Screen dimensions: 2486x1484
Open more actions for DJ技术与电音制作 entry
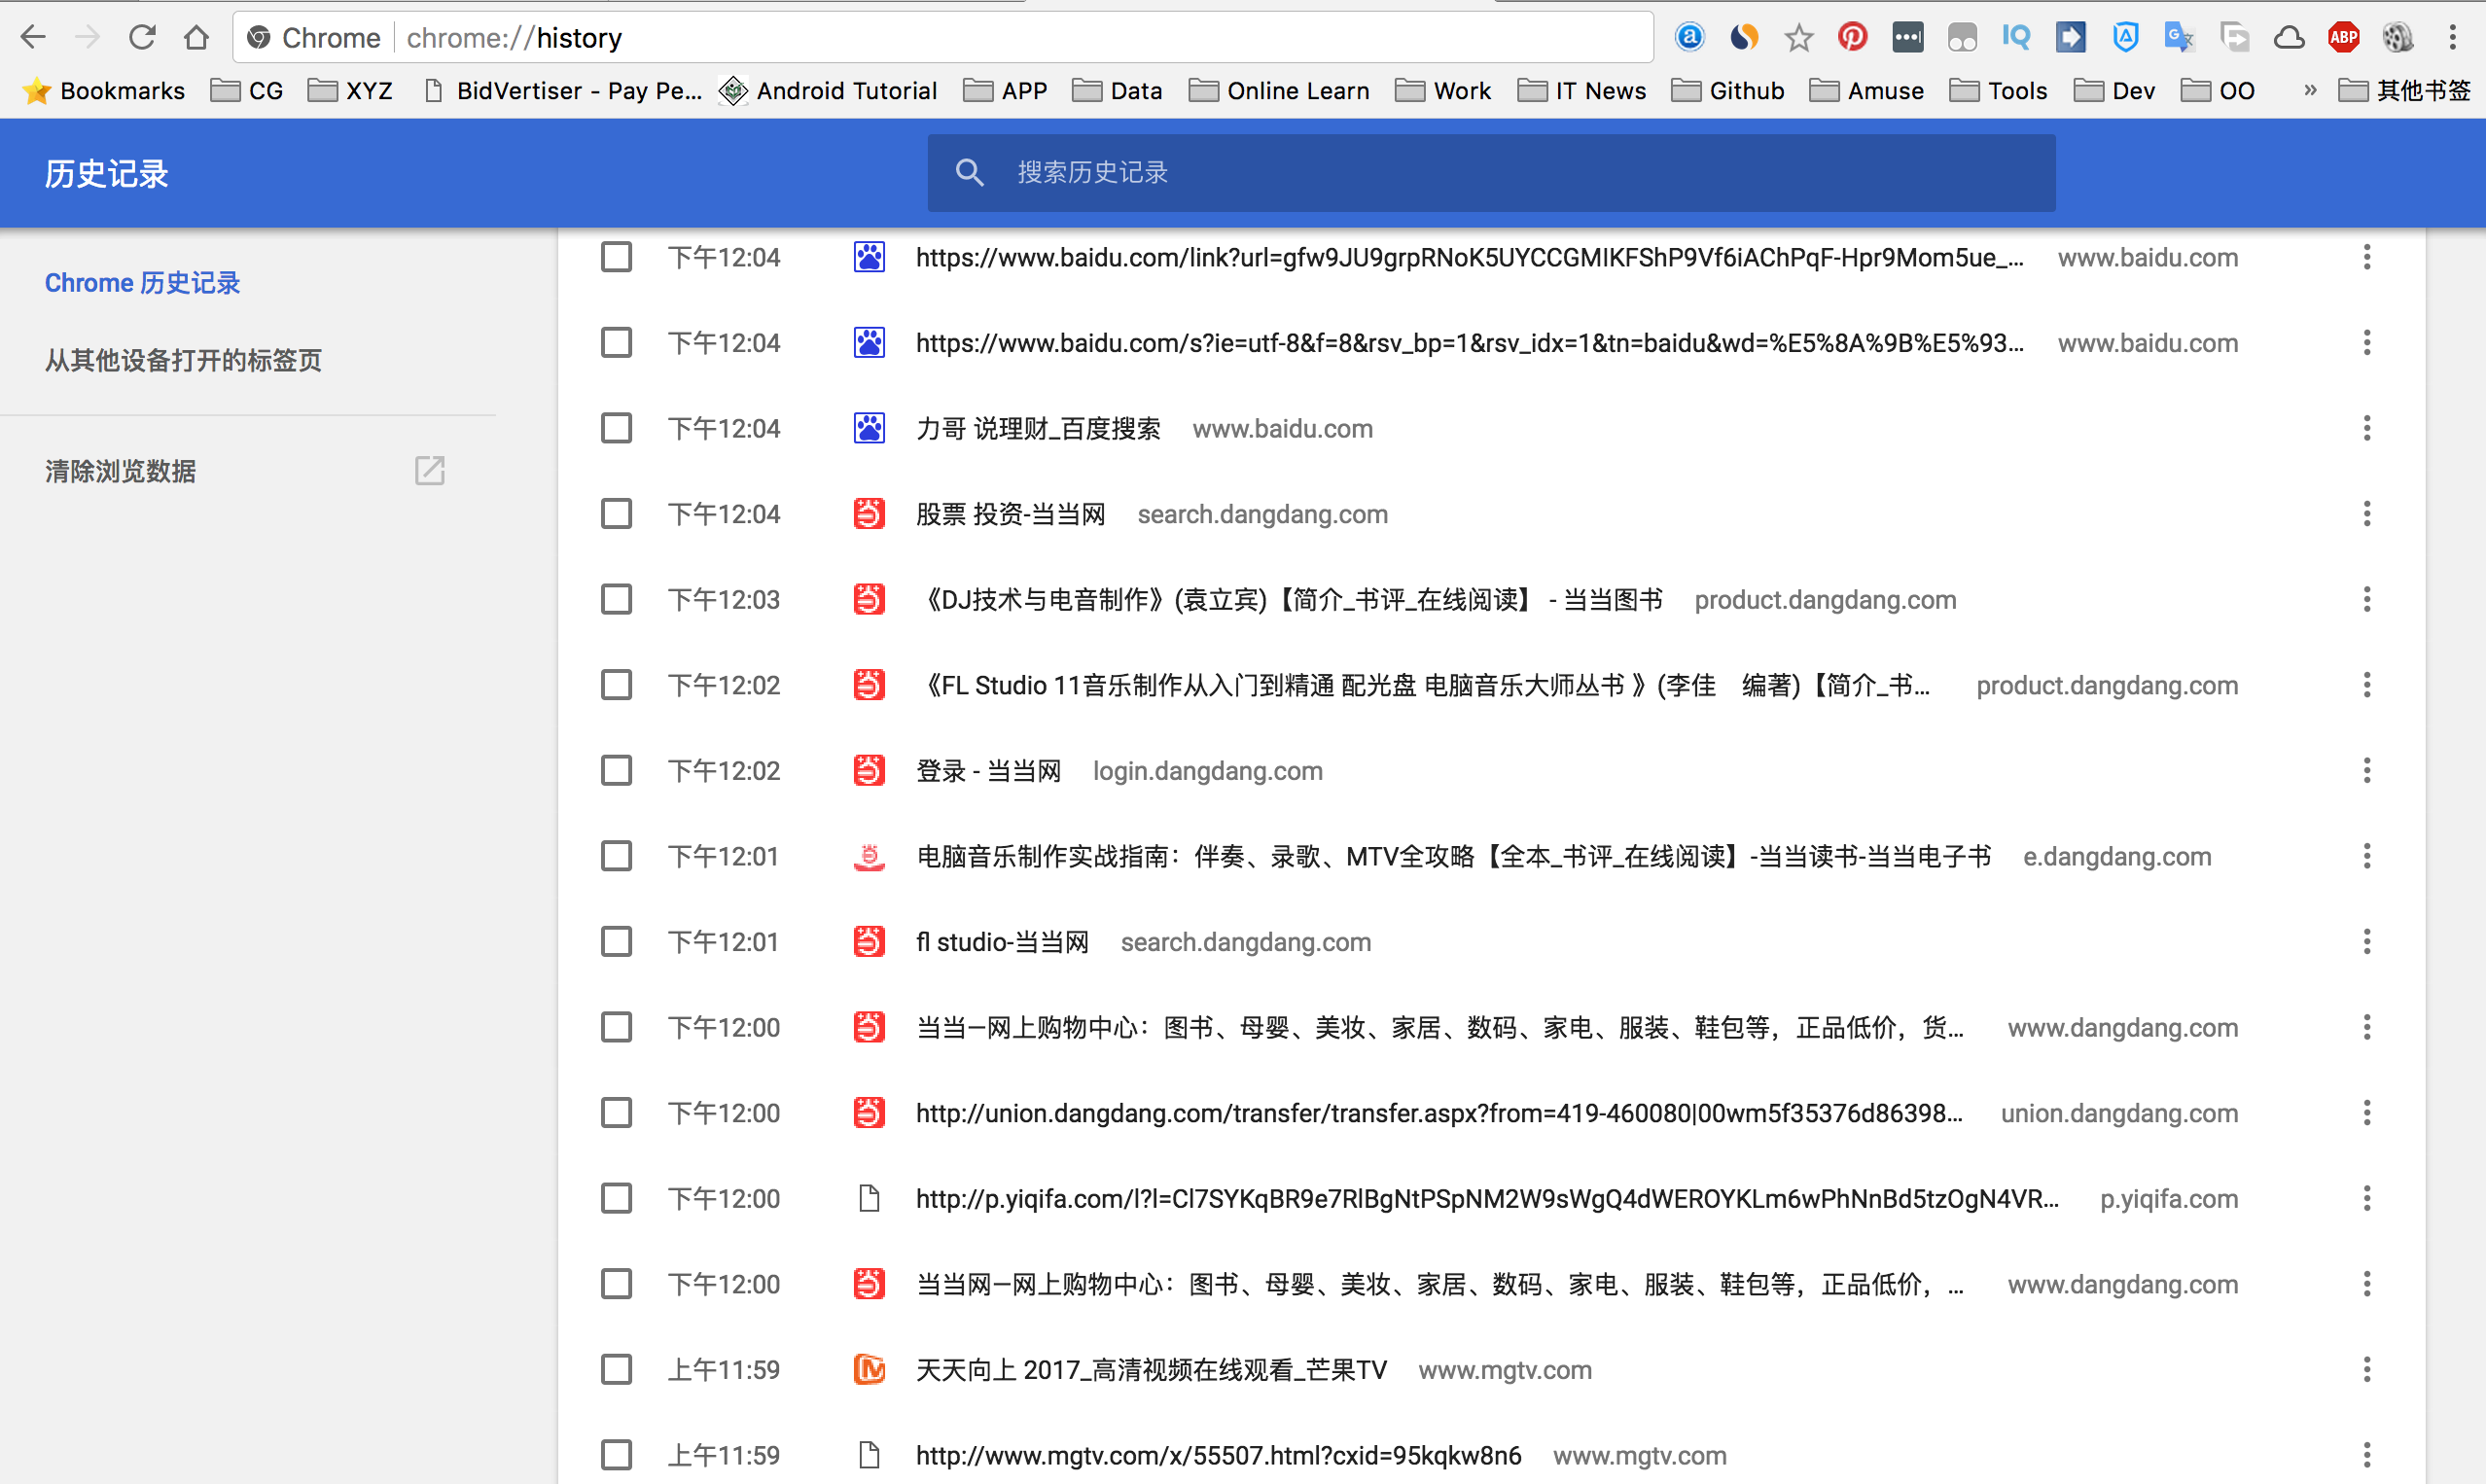[2366, 599]
